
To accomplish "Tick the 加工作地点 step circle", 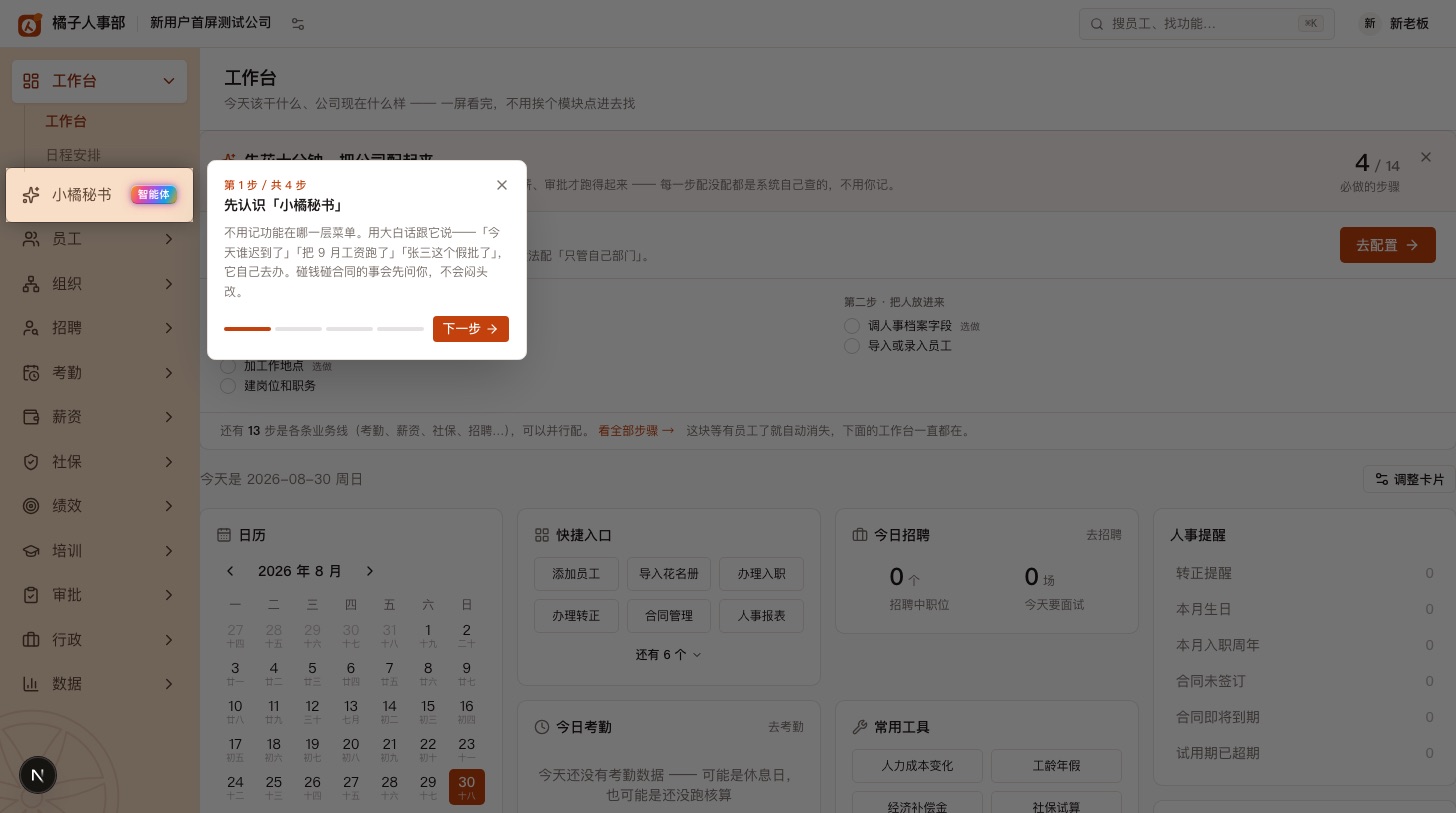I will [x=228, y=366].
